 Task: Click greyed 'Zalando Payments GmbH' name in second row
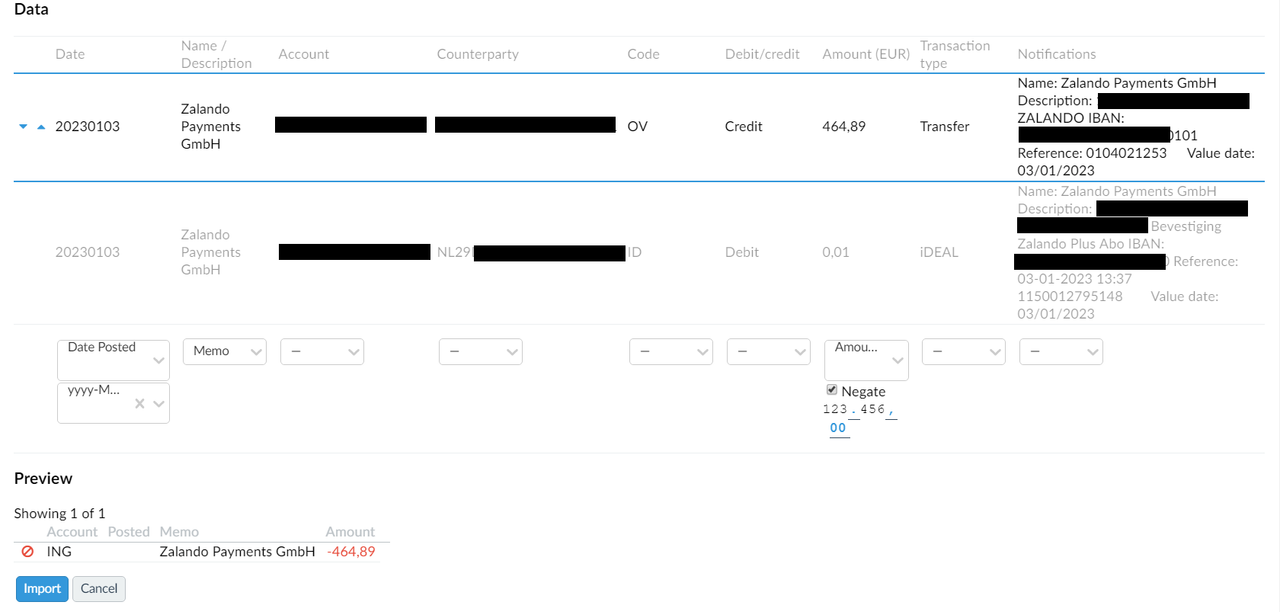(x=211, y=252)
